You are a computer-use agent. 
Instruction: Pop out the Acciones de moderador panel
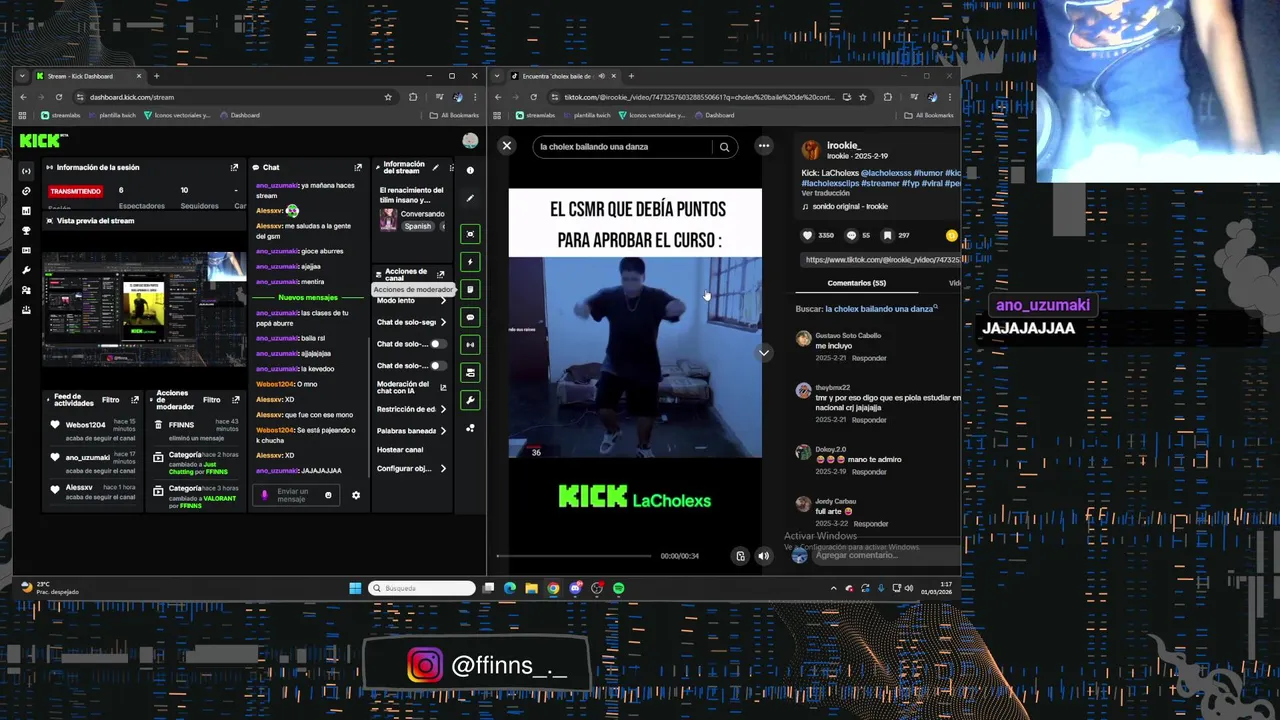pos(235,400)
